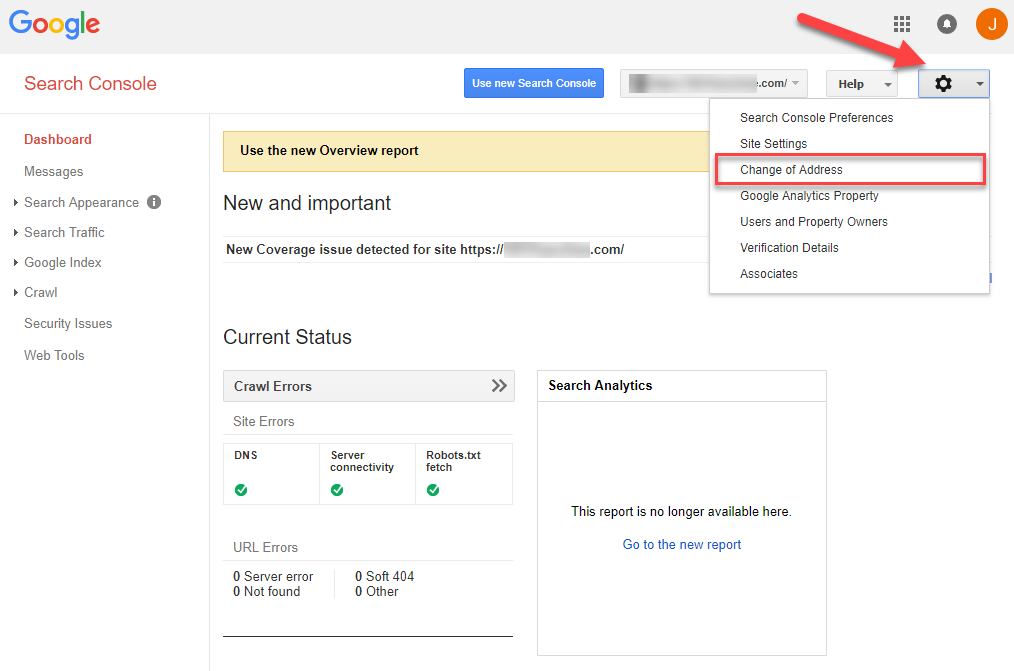Click the Crawl Errors double-chevron icon
Screen dimensions: 1014x671
point(499,386)
